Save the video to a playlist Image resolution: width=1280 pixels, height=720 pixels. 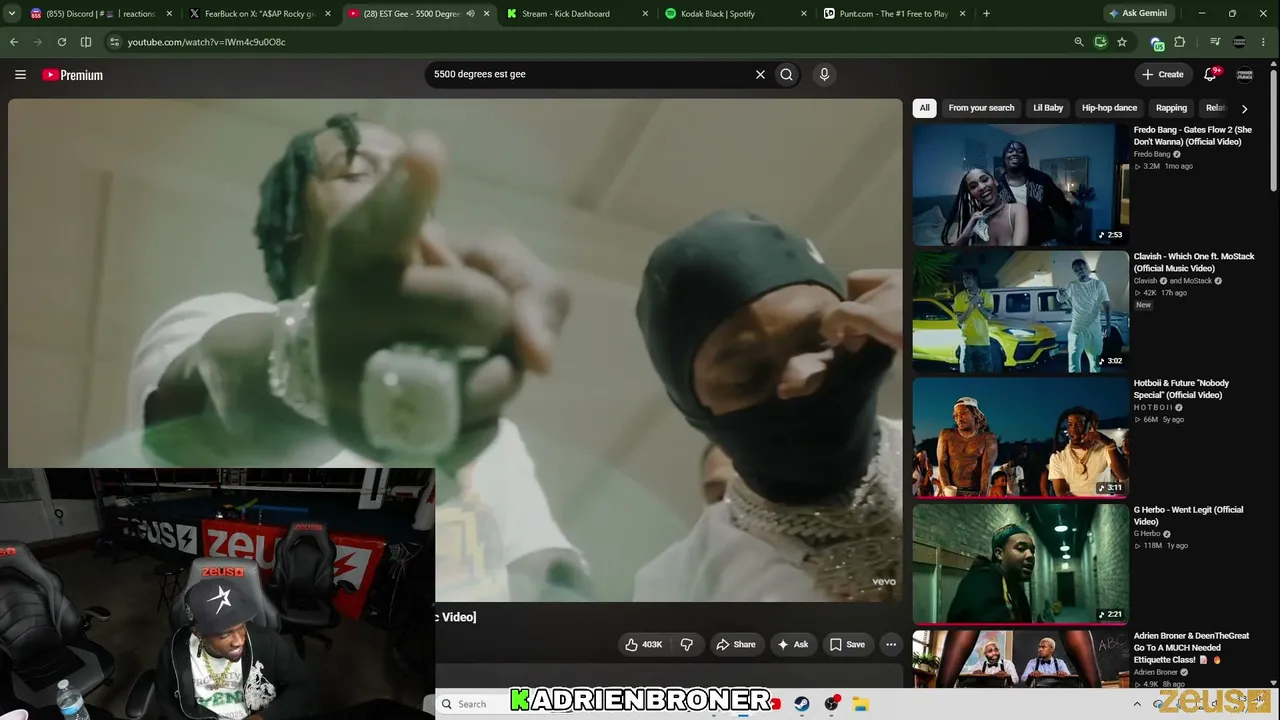[x=847, y=645]
